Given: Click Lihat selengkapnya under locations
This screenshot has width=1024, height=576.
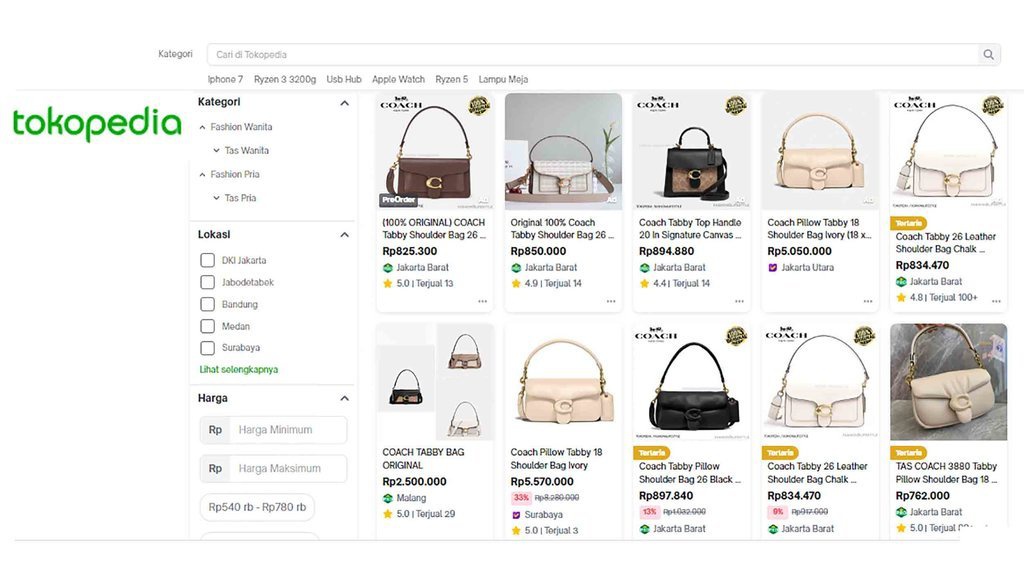Looking at the screenshot, I should click(239, 370).
